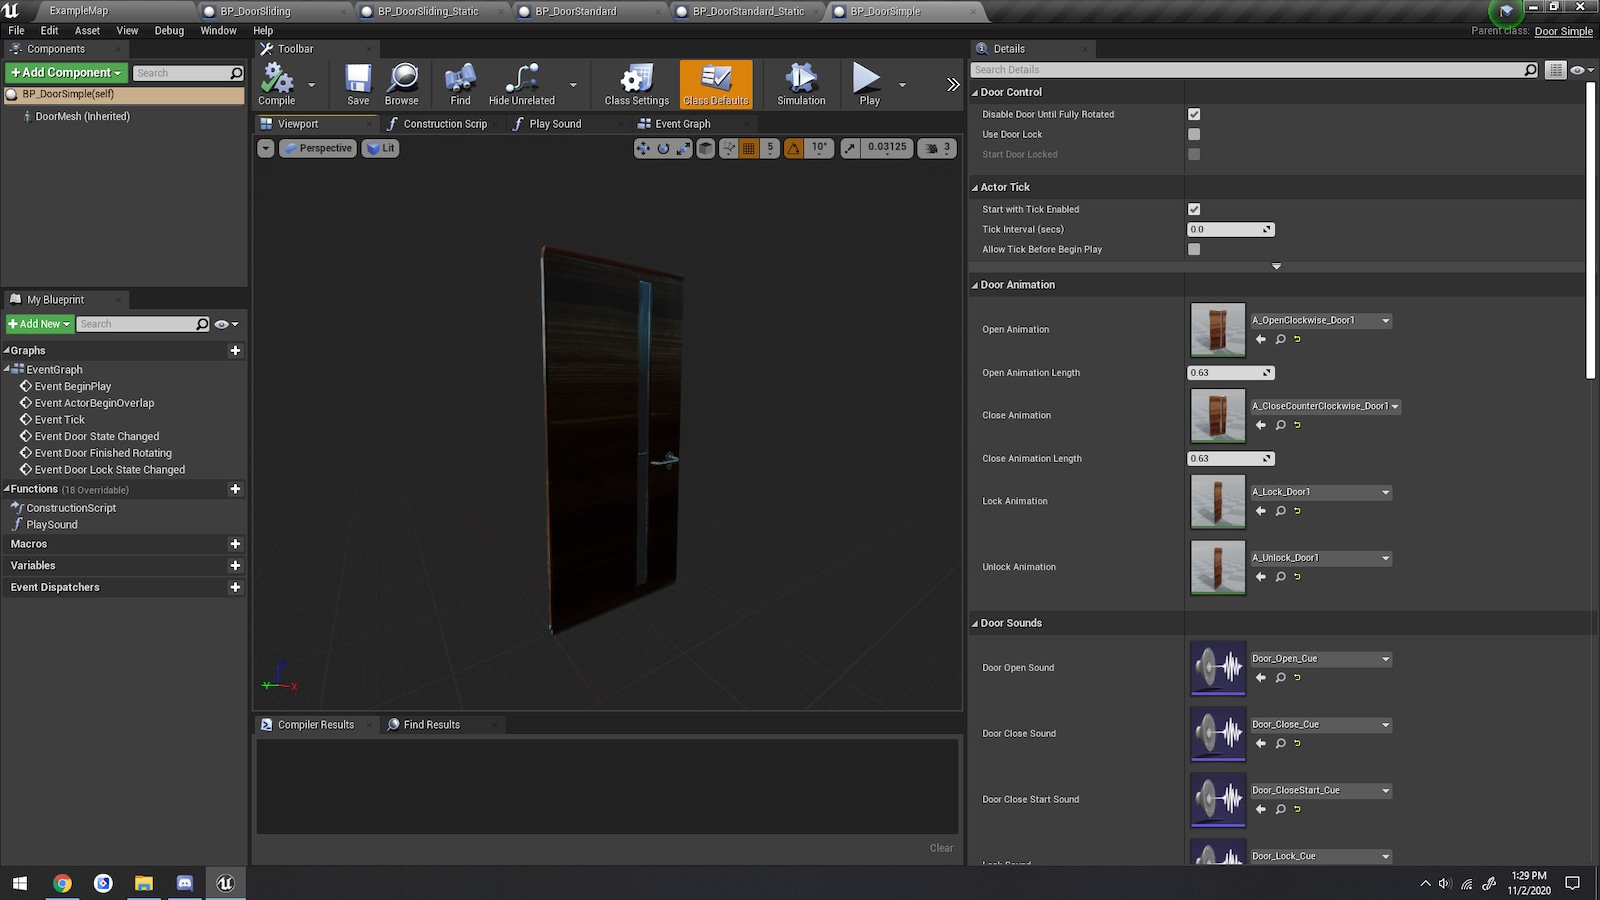1600x900 pixels.
Task: Open the Debug menu
Action: click(169, 30)
